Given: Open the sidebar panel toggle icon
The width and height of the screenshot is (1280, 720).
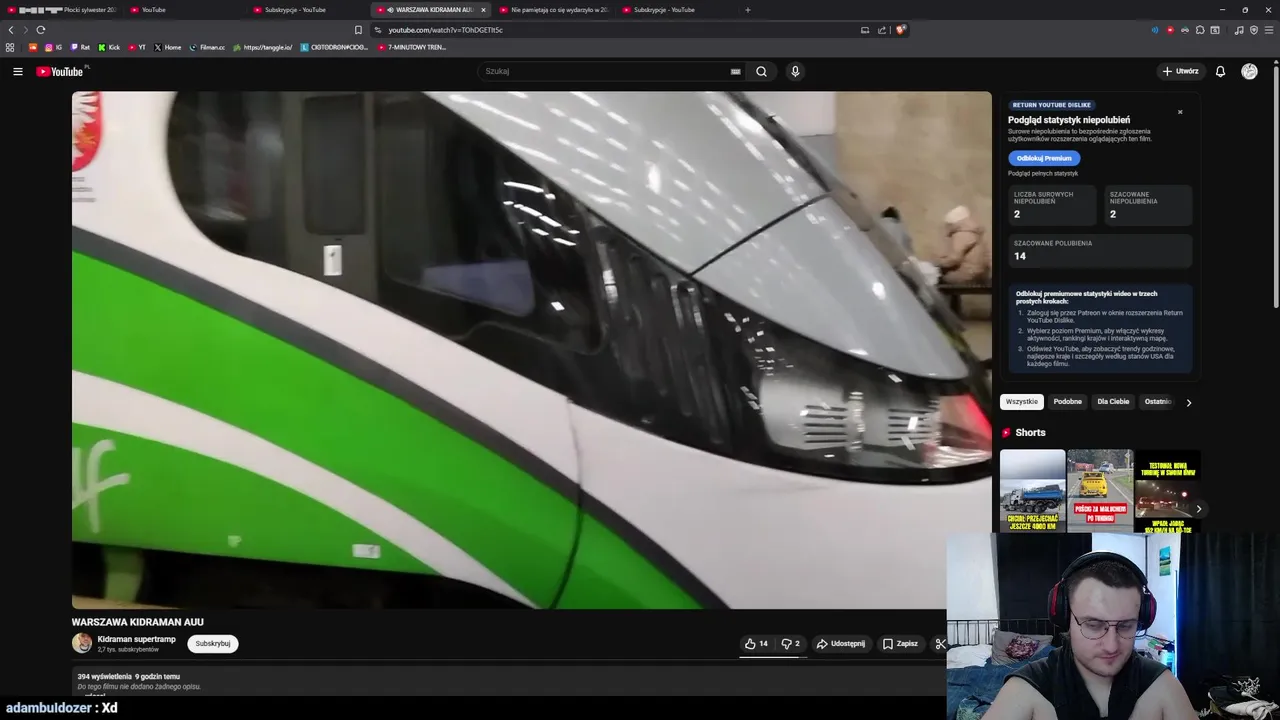Looking at the screenshot, I should pos(1215,30).
